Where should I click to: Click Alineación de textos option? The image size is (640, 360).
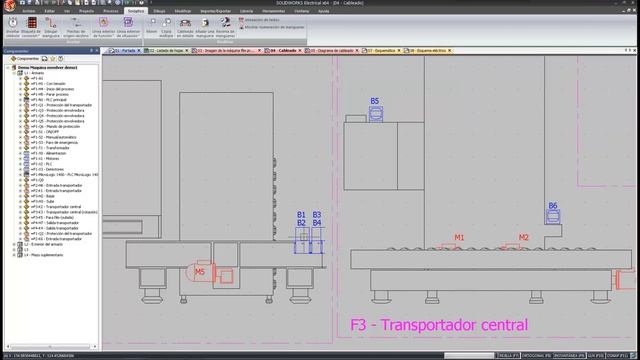click(259, 20)
